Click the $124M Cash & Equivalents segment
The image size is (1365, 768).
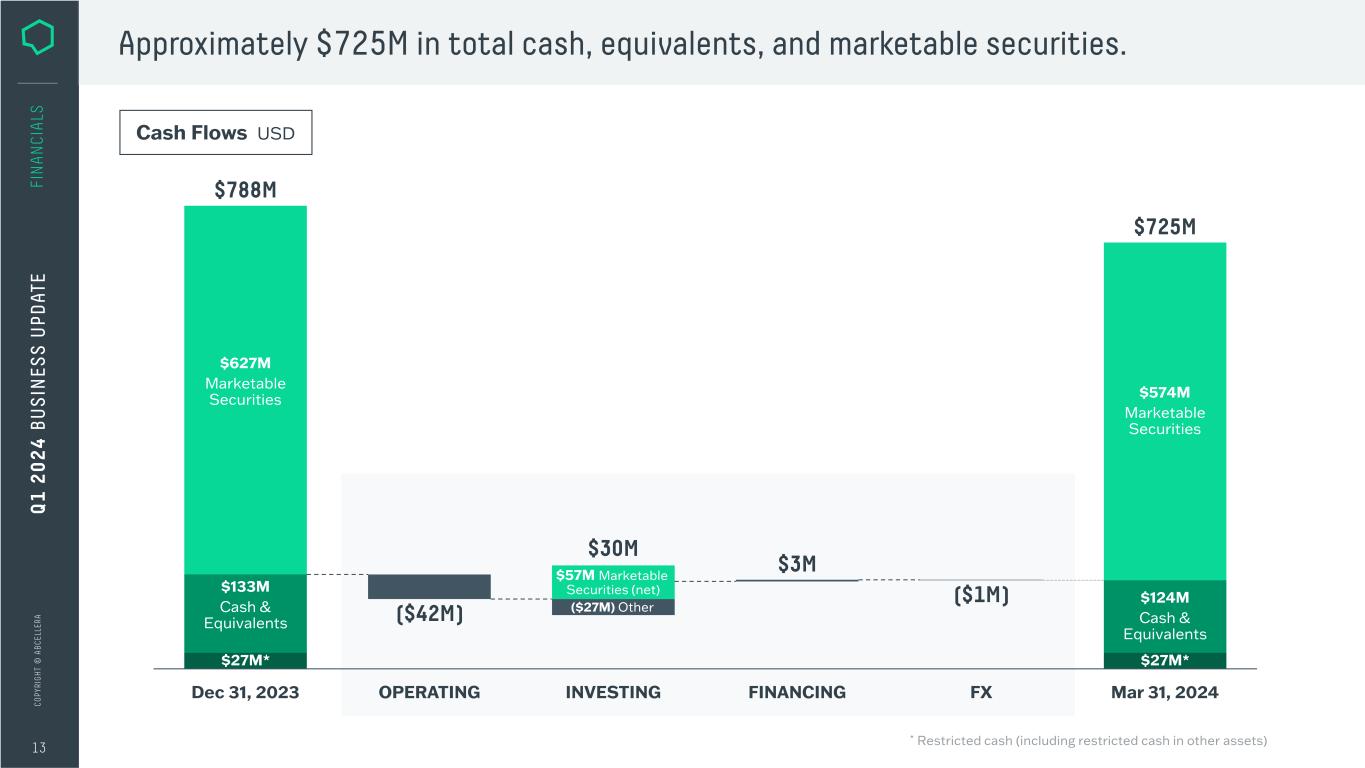(1165, 616)
